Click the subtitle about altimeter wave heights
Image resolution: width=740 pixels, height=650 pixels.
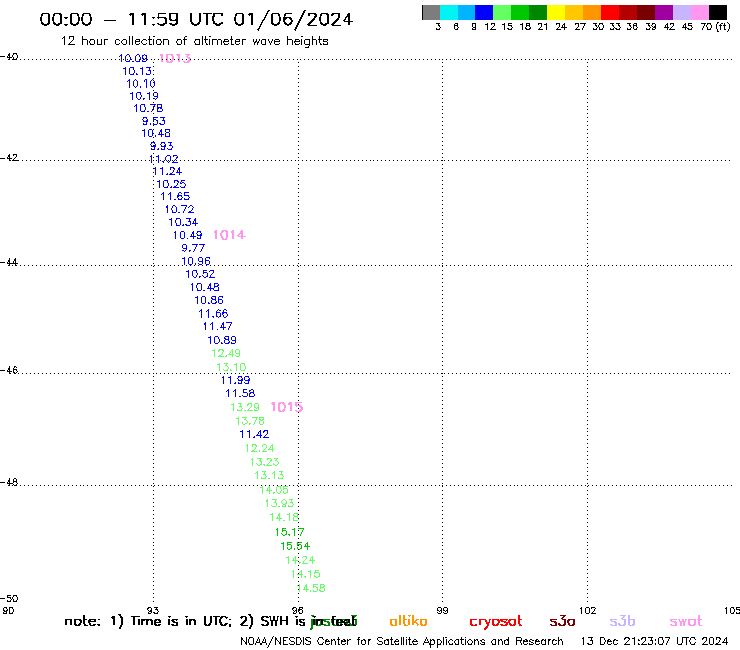(x=194, y=41)
